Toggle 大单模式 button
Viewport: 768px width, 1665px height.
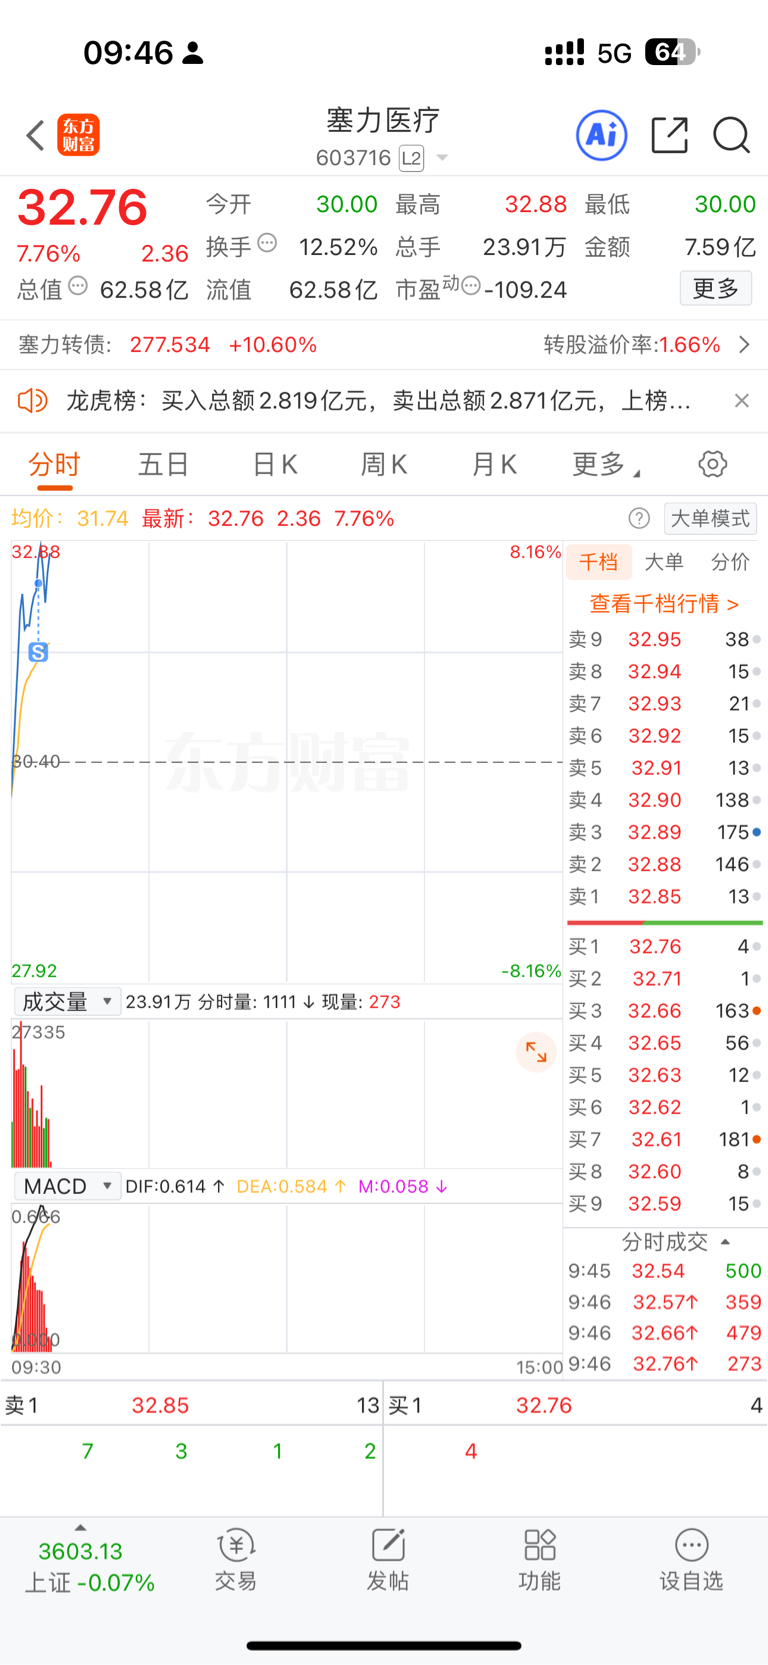[710, 518]
